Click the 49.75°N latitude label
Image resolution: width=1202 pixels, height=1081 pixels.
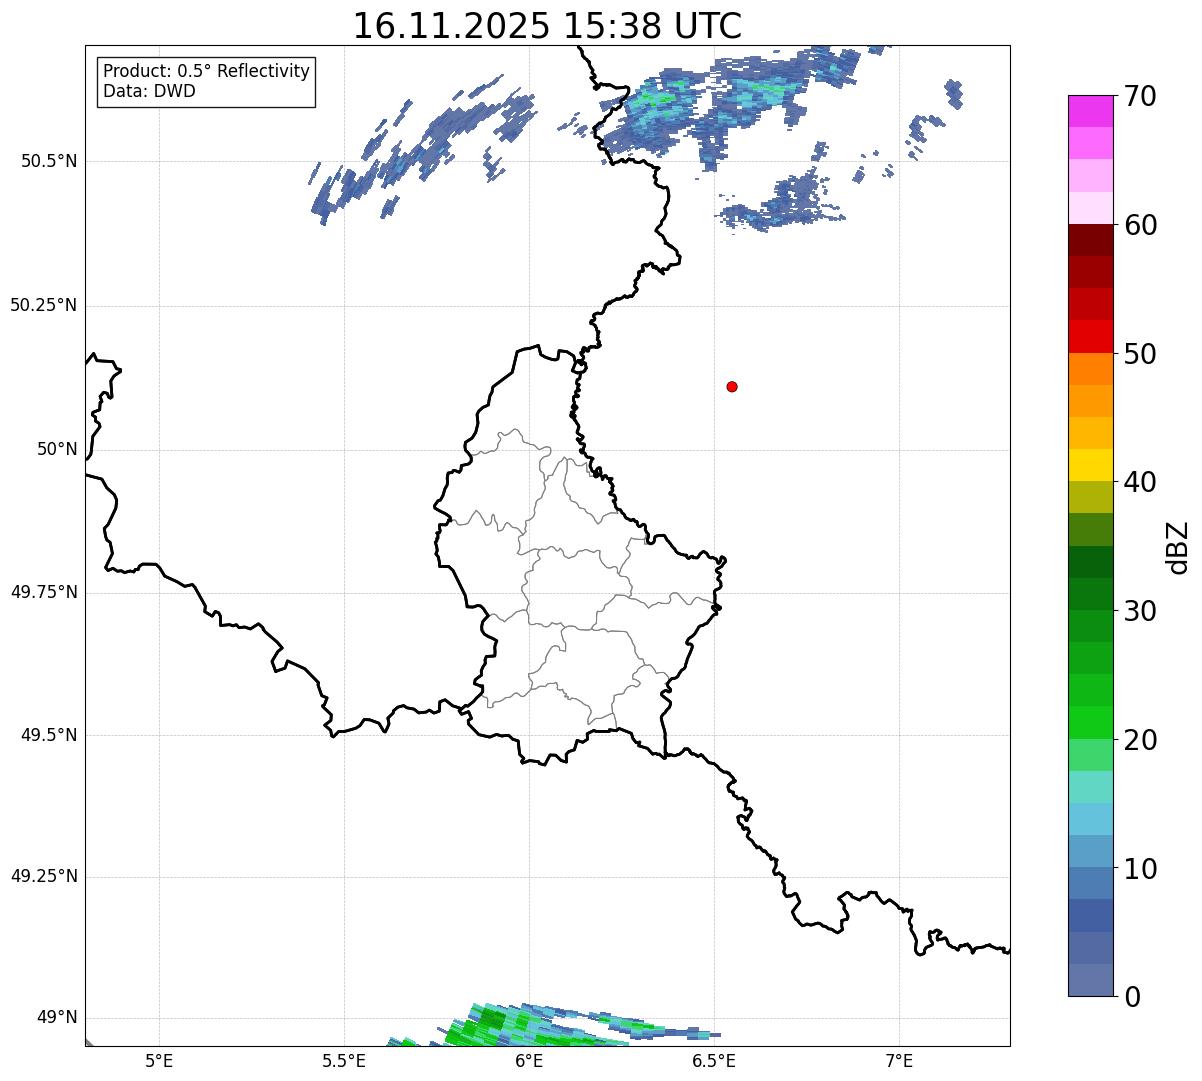43,592
